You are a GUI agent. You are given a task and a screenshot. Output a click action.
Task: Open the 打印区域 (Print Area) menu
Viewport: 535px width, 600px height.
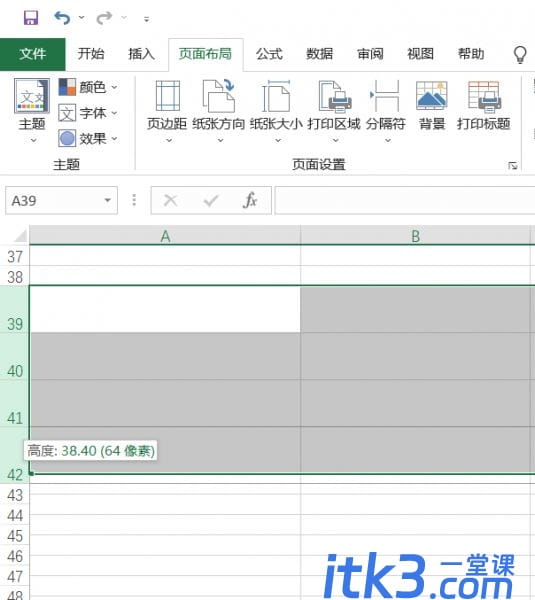pos(334,111)
